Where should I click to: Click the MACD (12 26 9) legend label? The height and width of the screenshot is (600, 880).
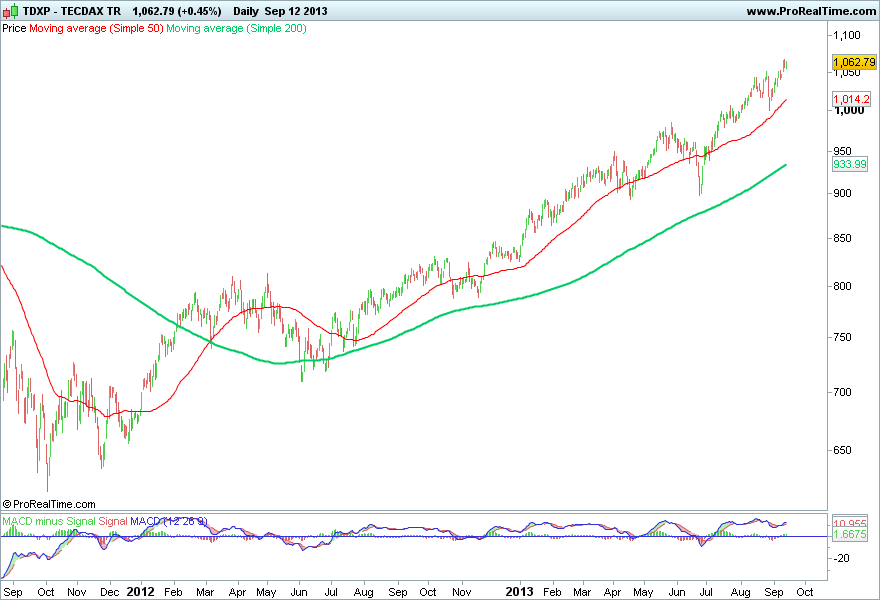pos(169,521)
